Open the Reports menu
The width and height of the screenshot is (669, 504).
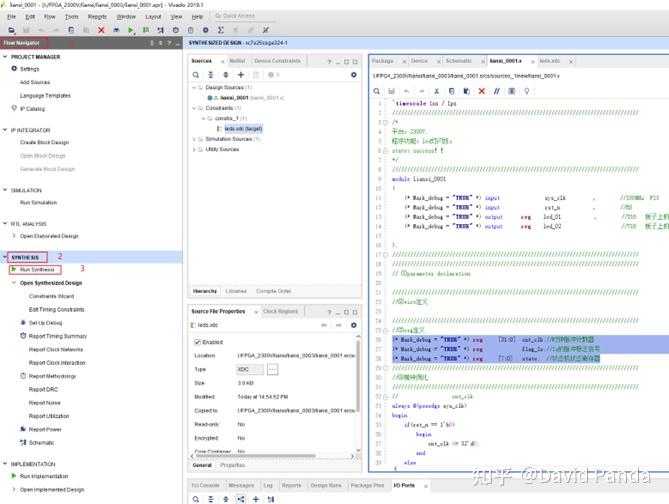97,17
